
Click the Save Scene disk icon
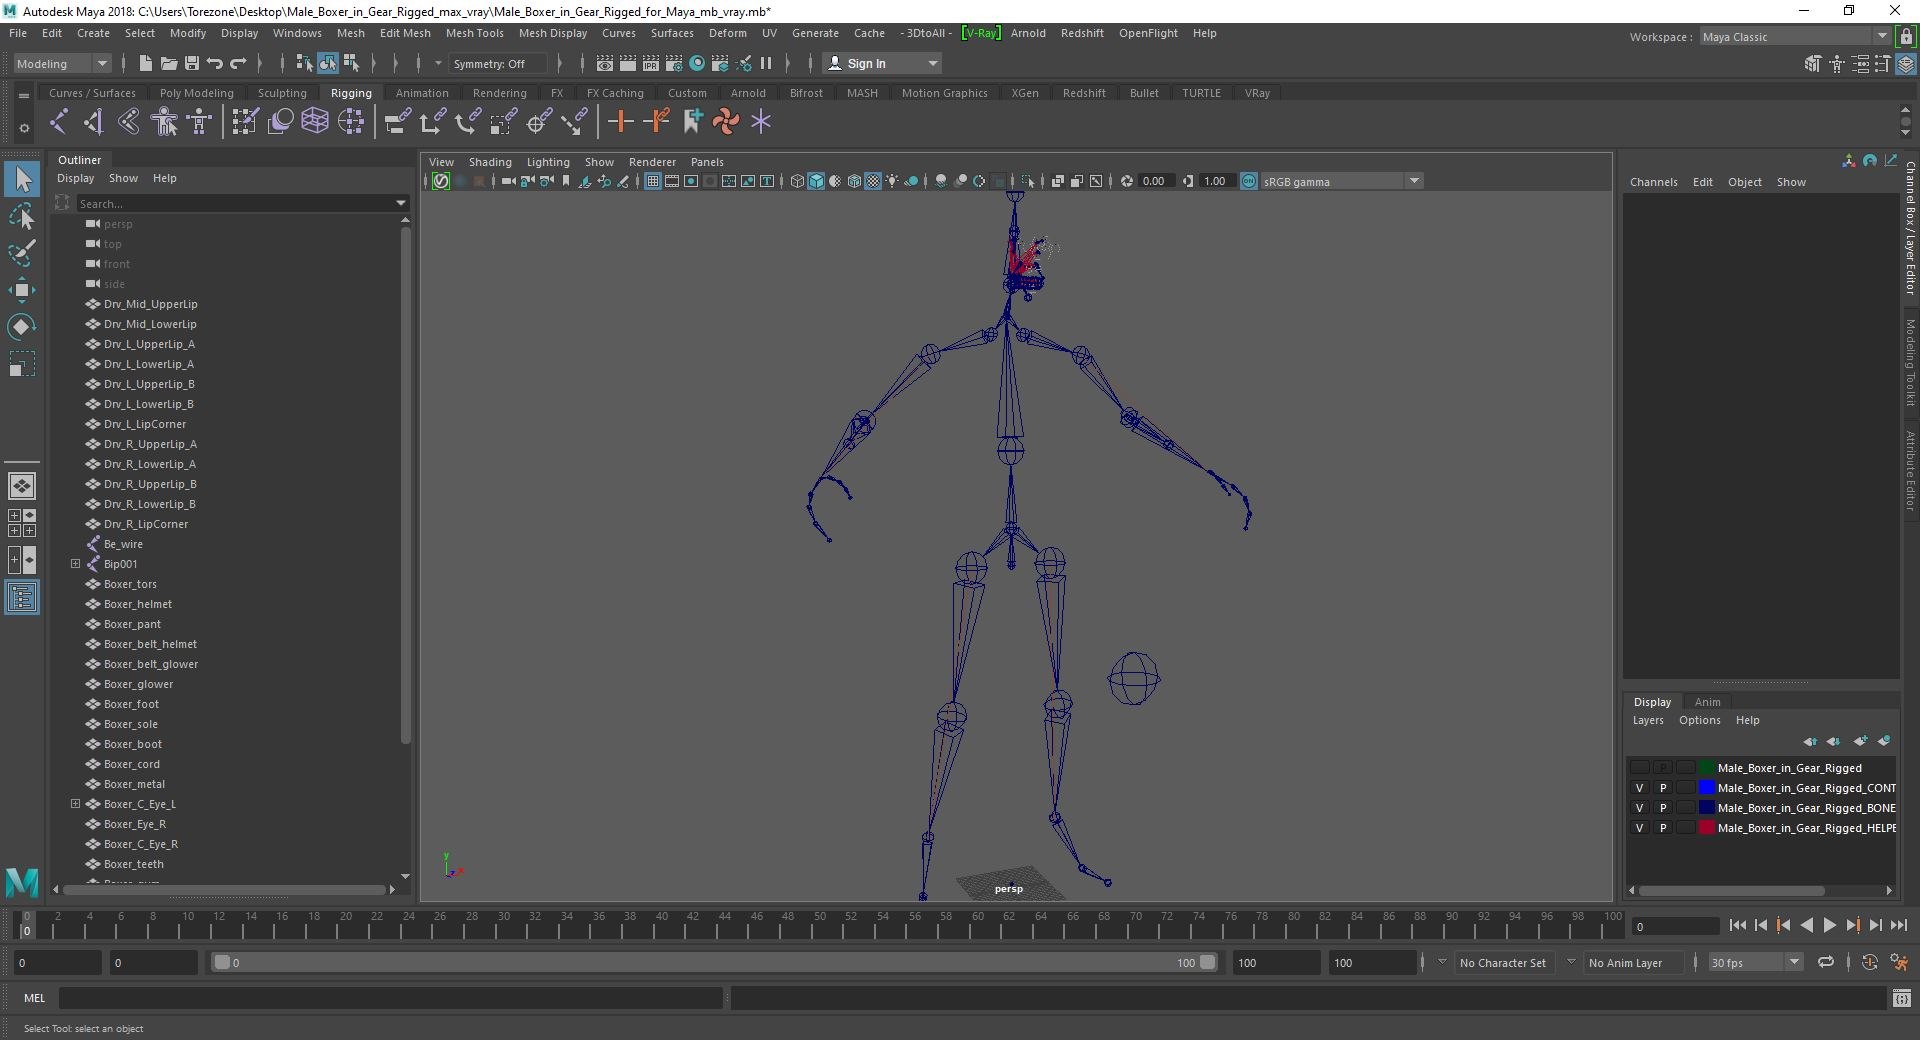pyautogui.click(x=191, y=63)
